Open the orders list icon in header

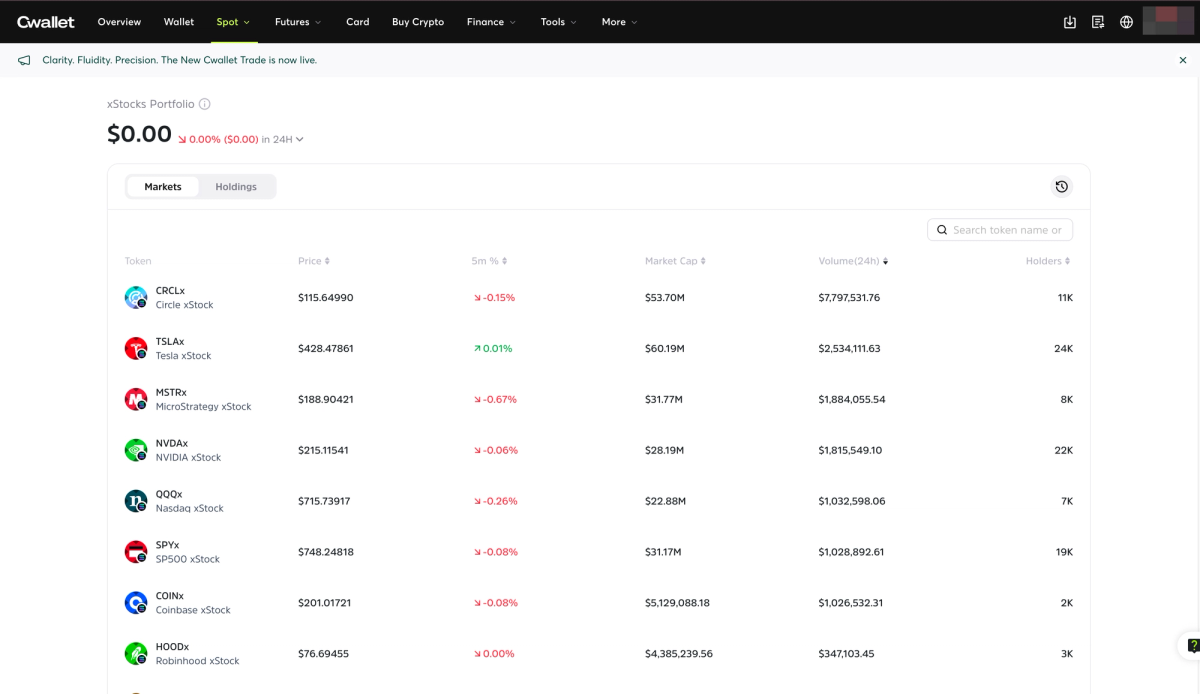(1098, 22)
